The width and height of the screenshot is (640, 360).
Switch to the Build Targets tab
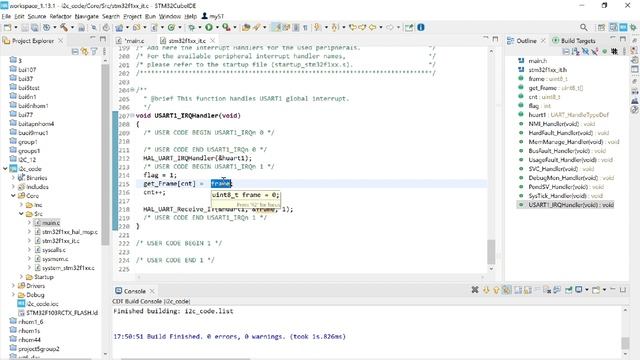tap(573, 41)
